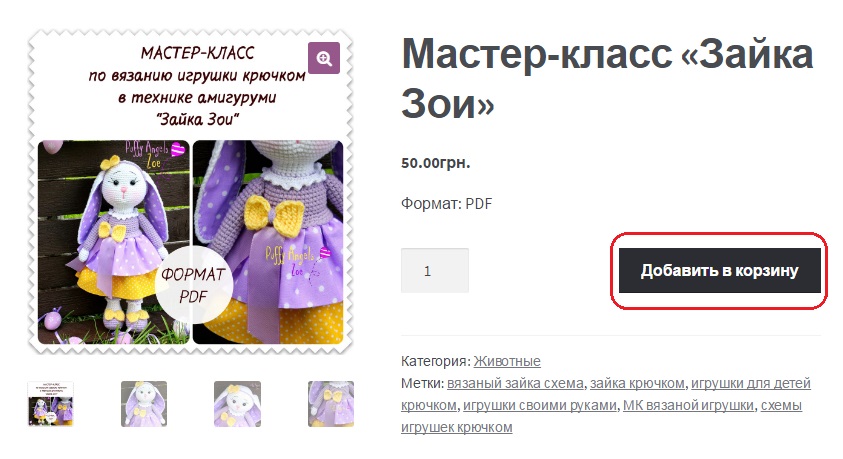Screen dimensions: 843x459
Task: Open the зайка крючком tag link
Action: [x=637, y=383]
